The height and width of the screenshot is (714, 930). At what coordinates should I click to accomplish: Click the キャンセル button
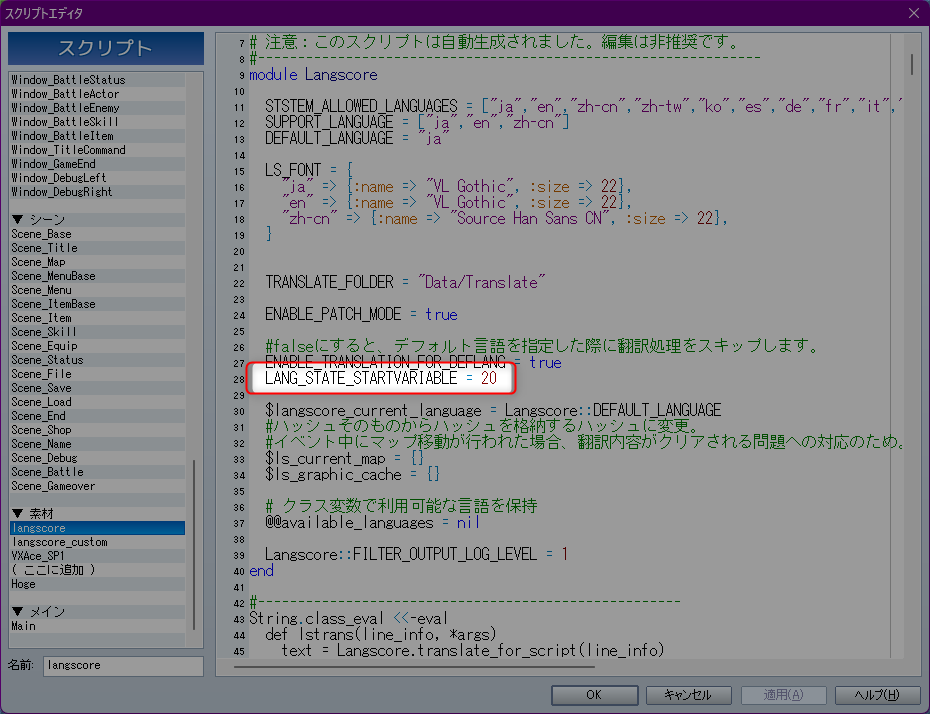coord(688,694)
